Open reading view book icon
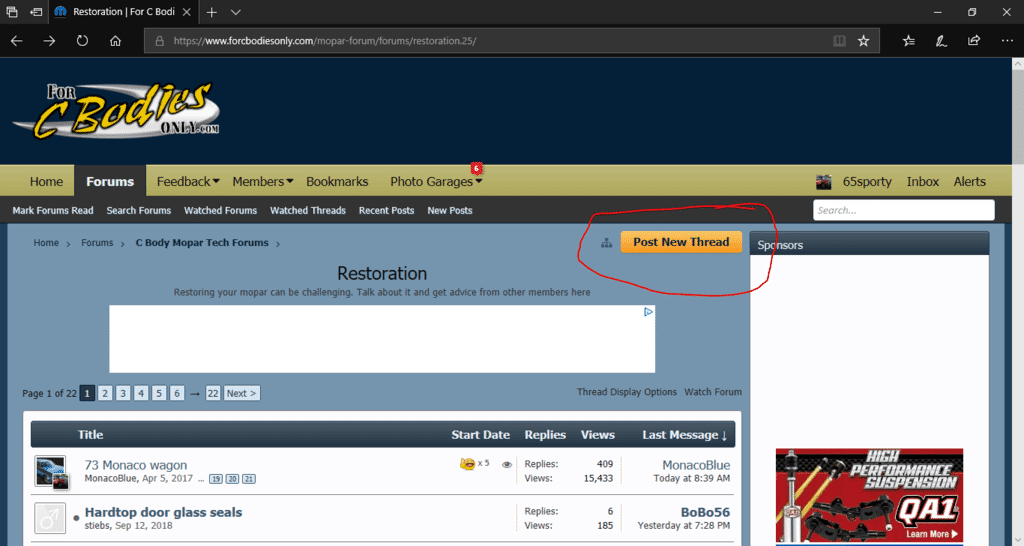 tap(840, 41)
